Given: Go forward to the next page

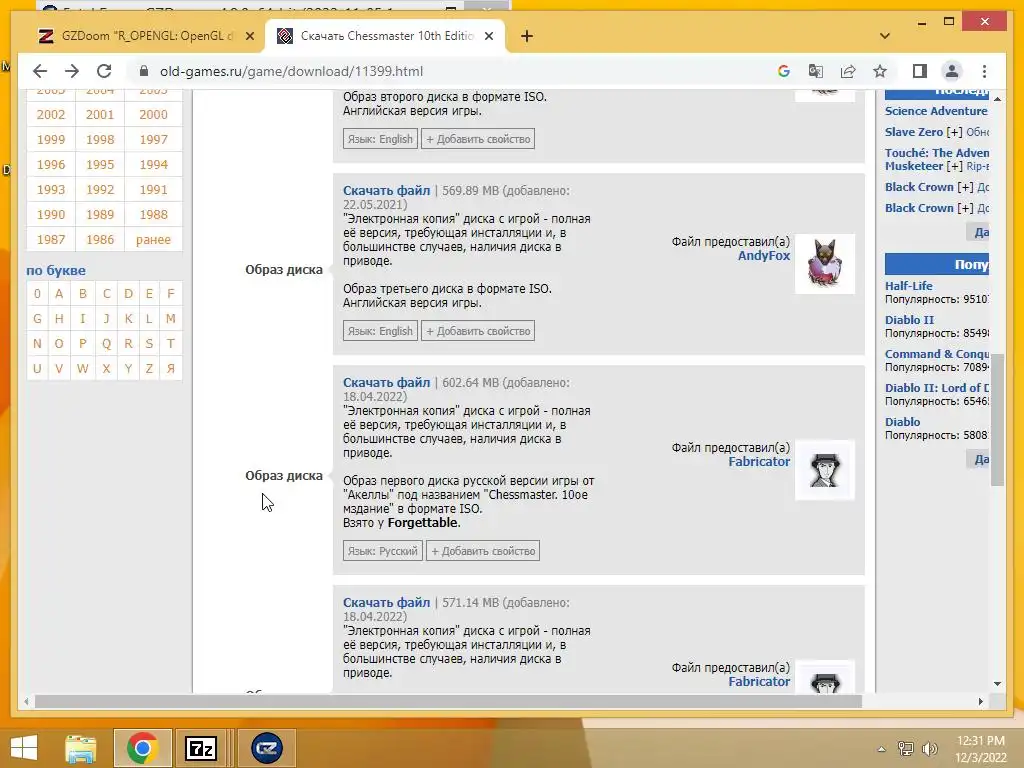Looking at the screenshot, I should click(72, 71).
